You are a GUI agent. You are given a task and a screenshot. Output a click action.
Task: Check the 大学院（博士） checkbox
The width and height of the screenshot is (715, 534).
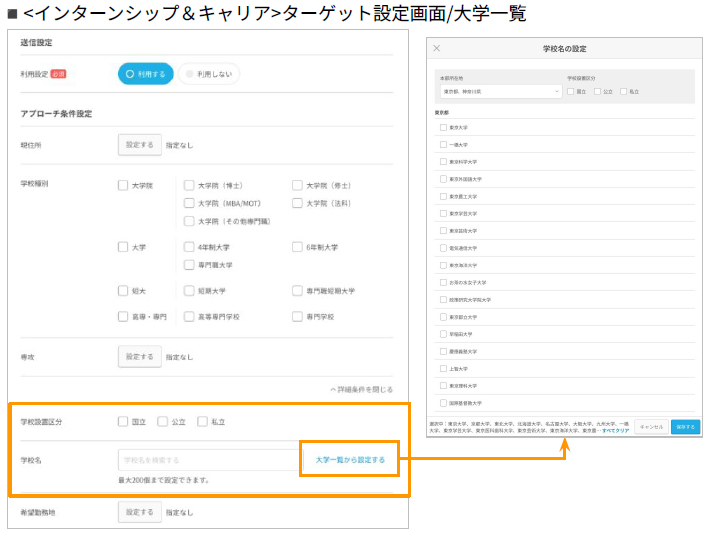189,185
